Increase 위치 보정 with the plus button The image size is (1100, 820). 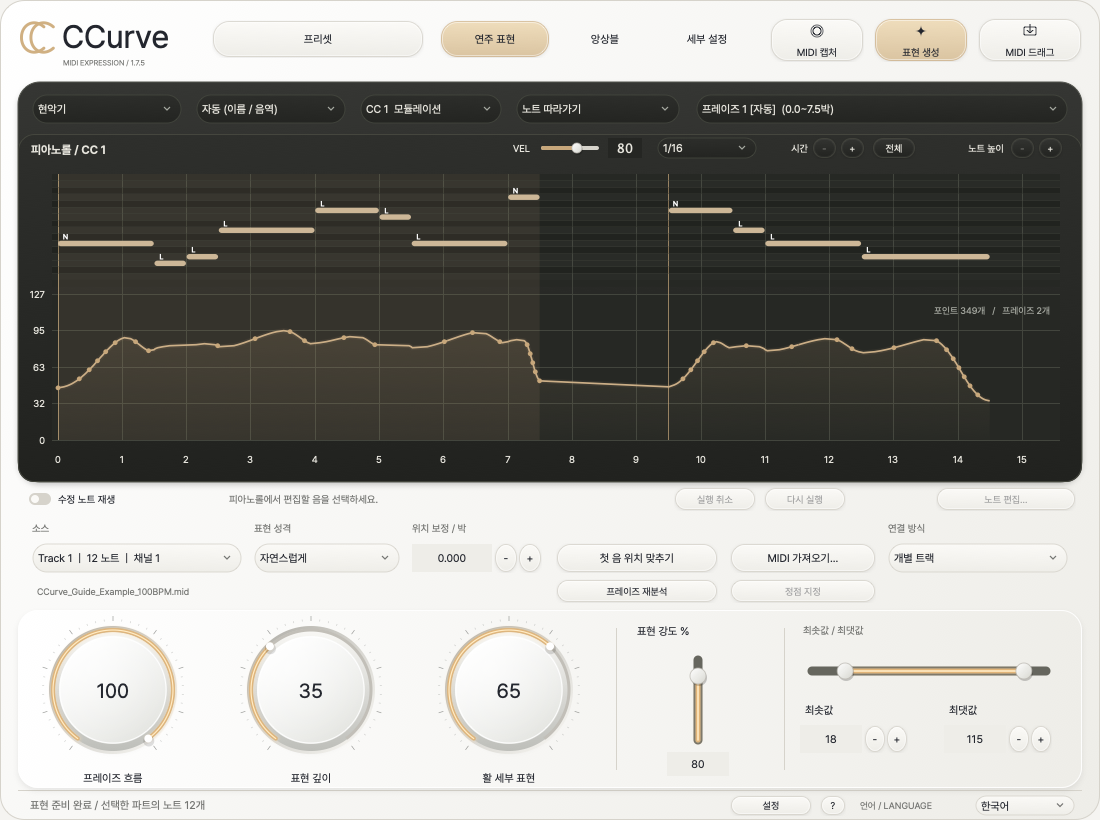pos(530,558)
